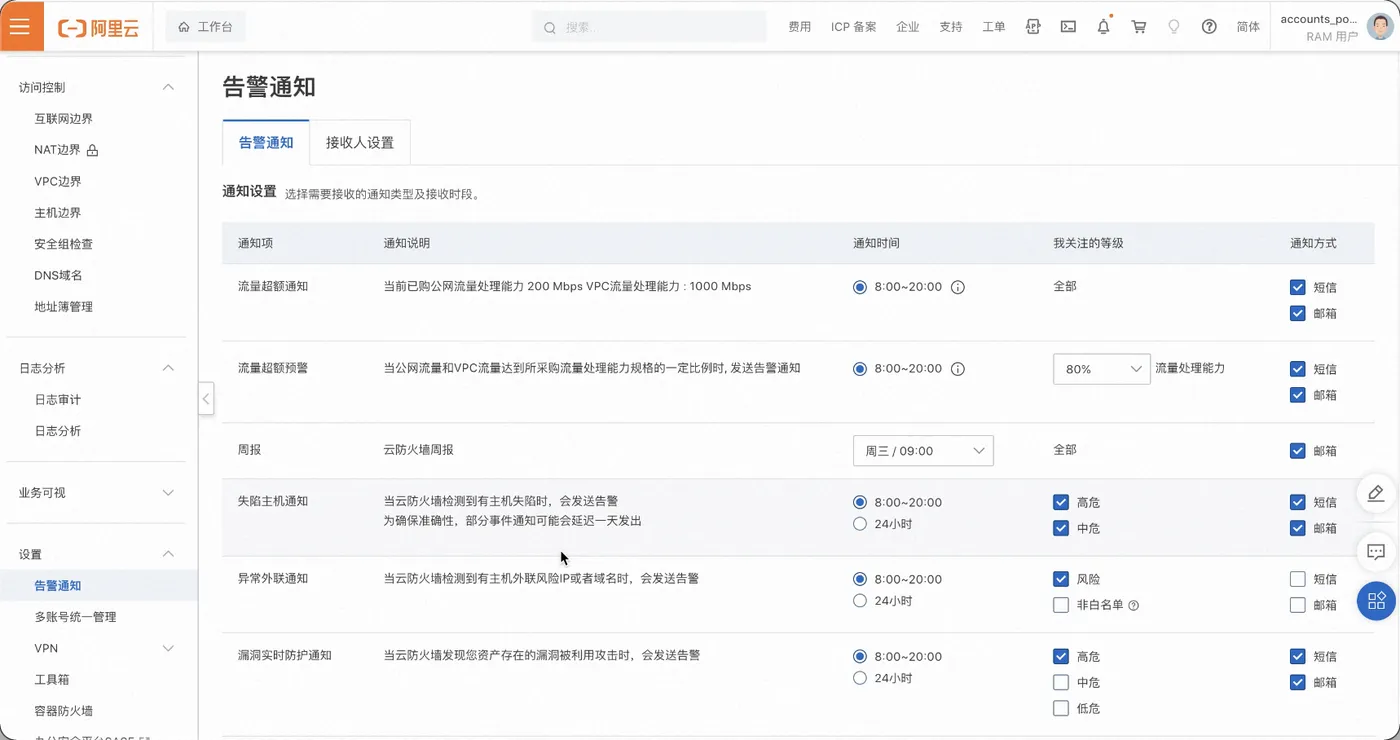Launch Cloud Shell terminal icon
The width and height of the screenshot is (1400, 740).
1068,27
